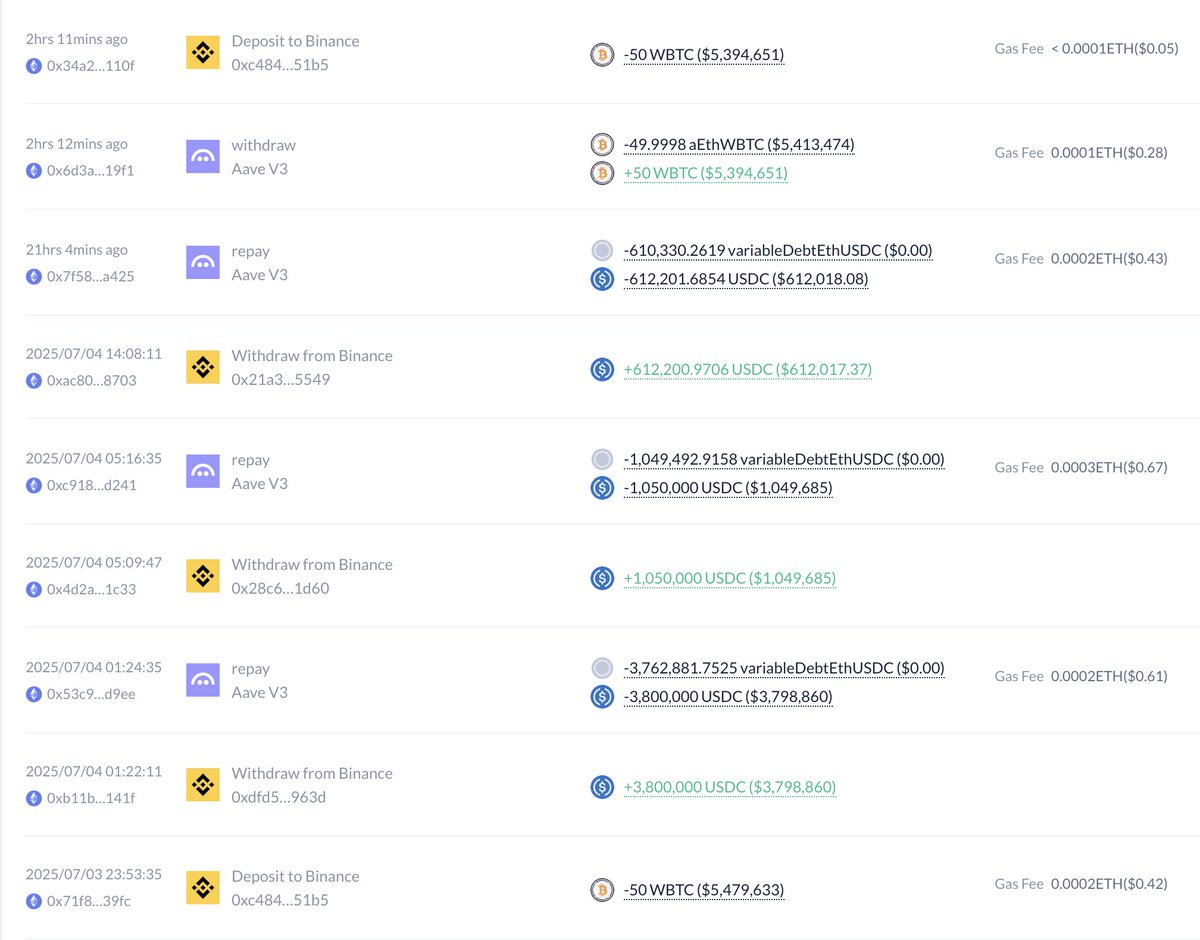The height and width of the screenshot is (940, 1200).
Task: Click Binance icon beside hash 0xb11b…141f
Action: click(203, 785)
